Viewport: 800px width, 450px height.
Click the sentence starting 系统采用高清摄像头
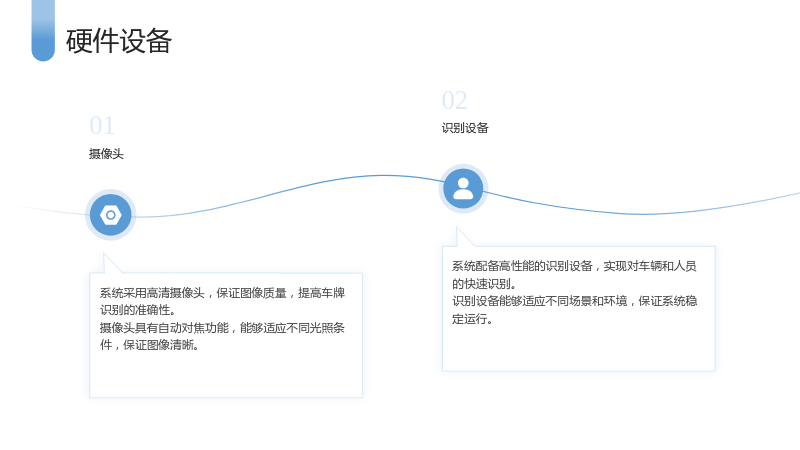222,301
